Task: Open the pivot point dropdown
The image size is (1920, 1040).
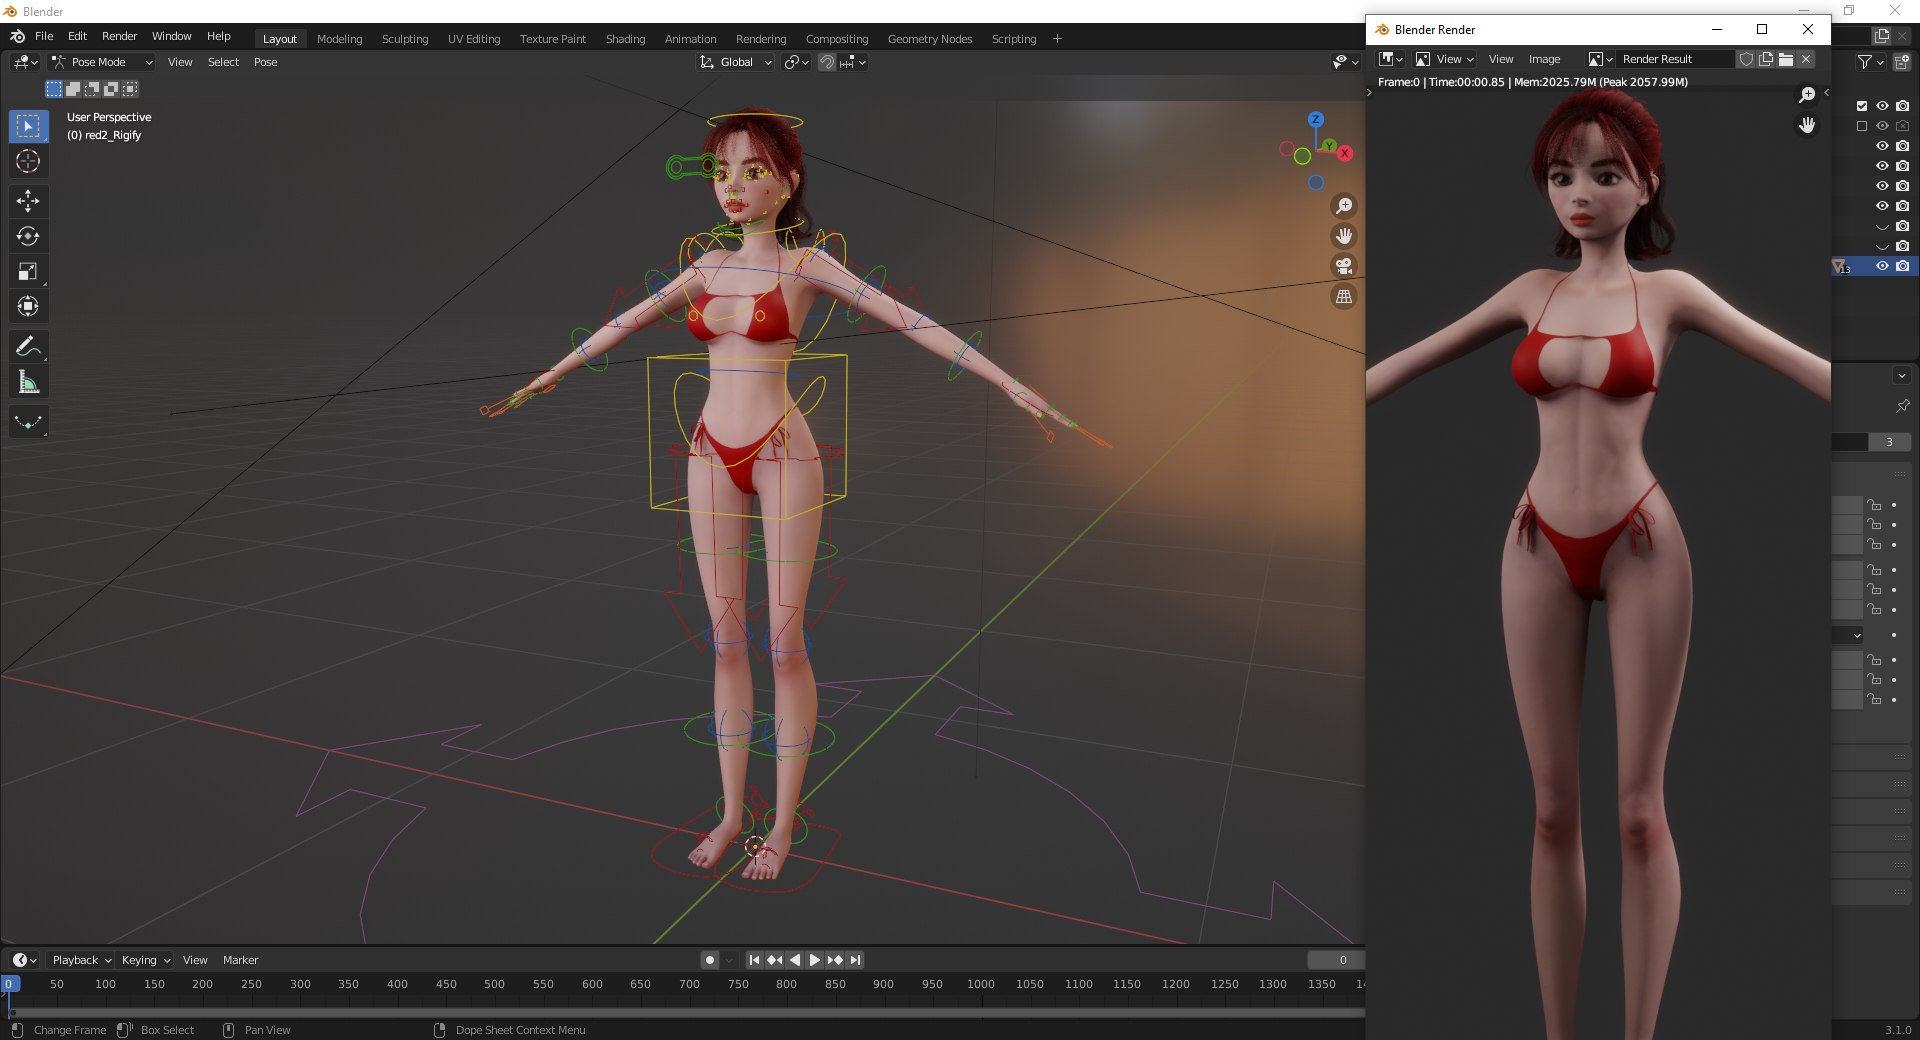Action: [797, 62]
